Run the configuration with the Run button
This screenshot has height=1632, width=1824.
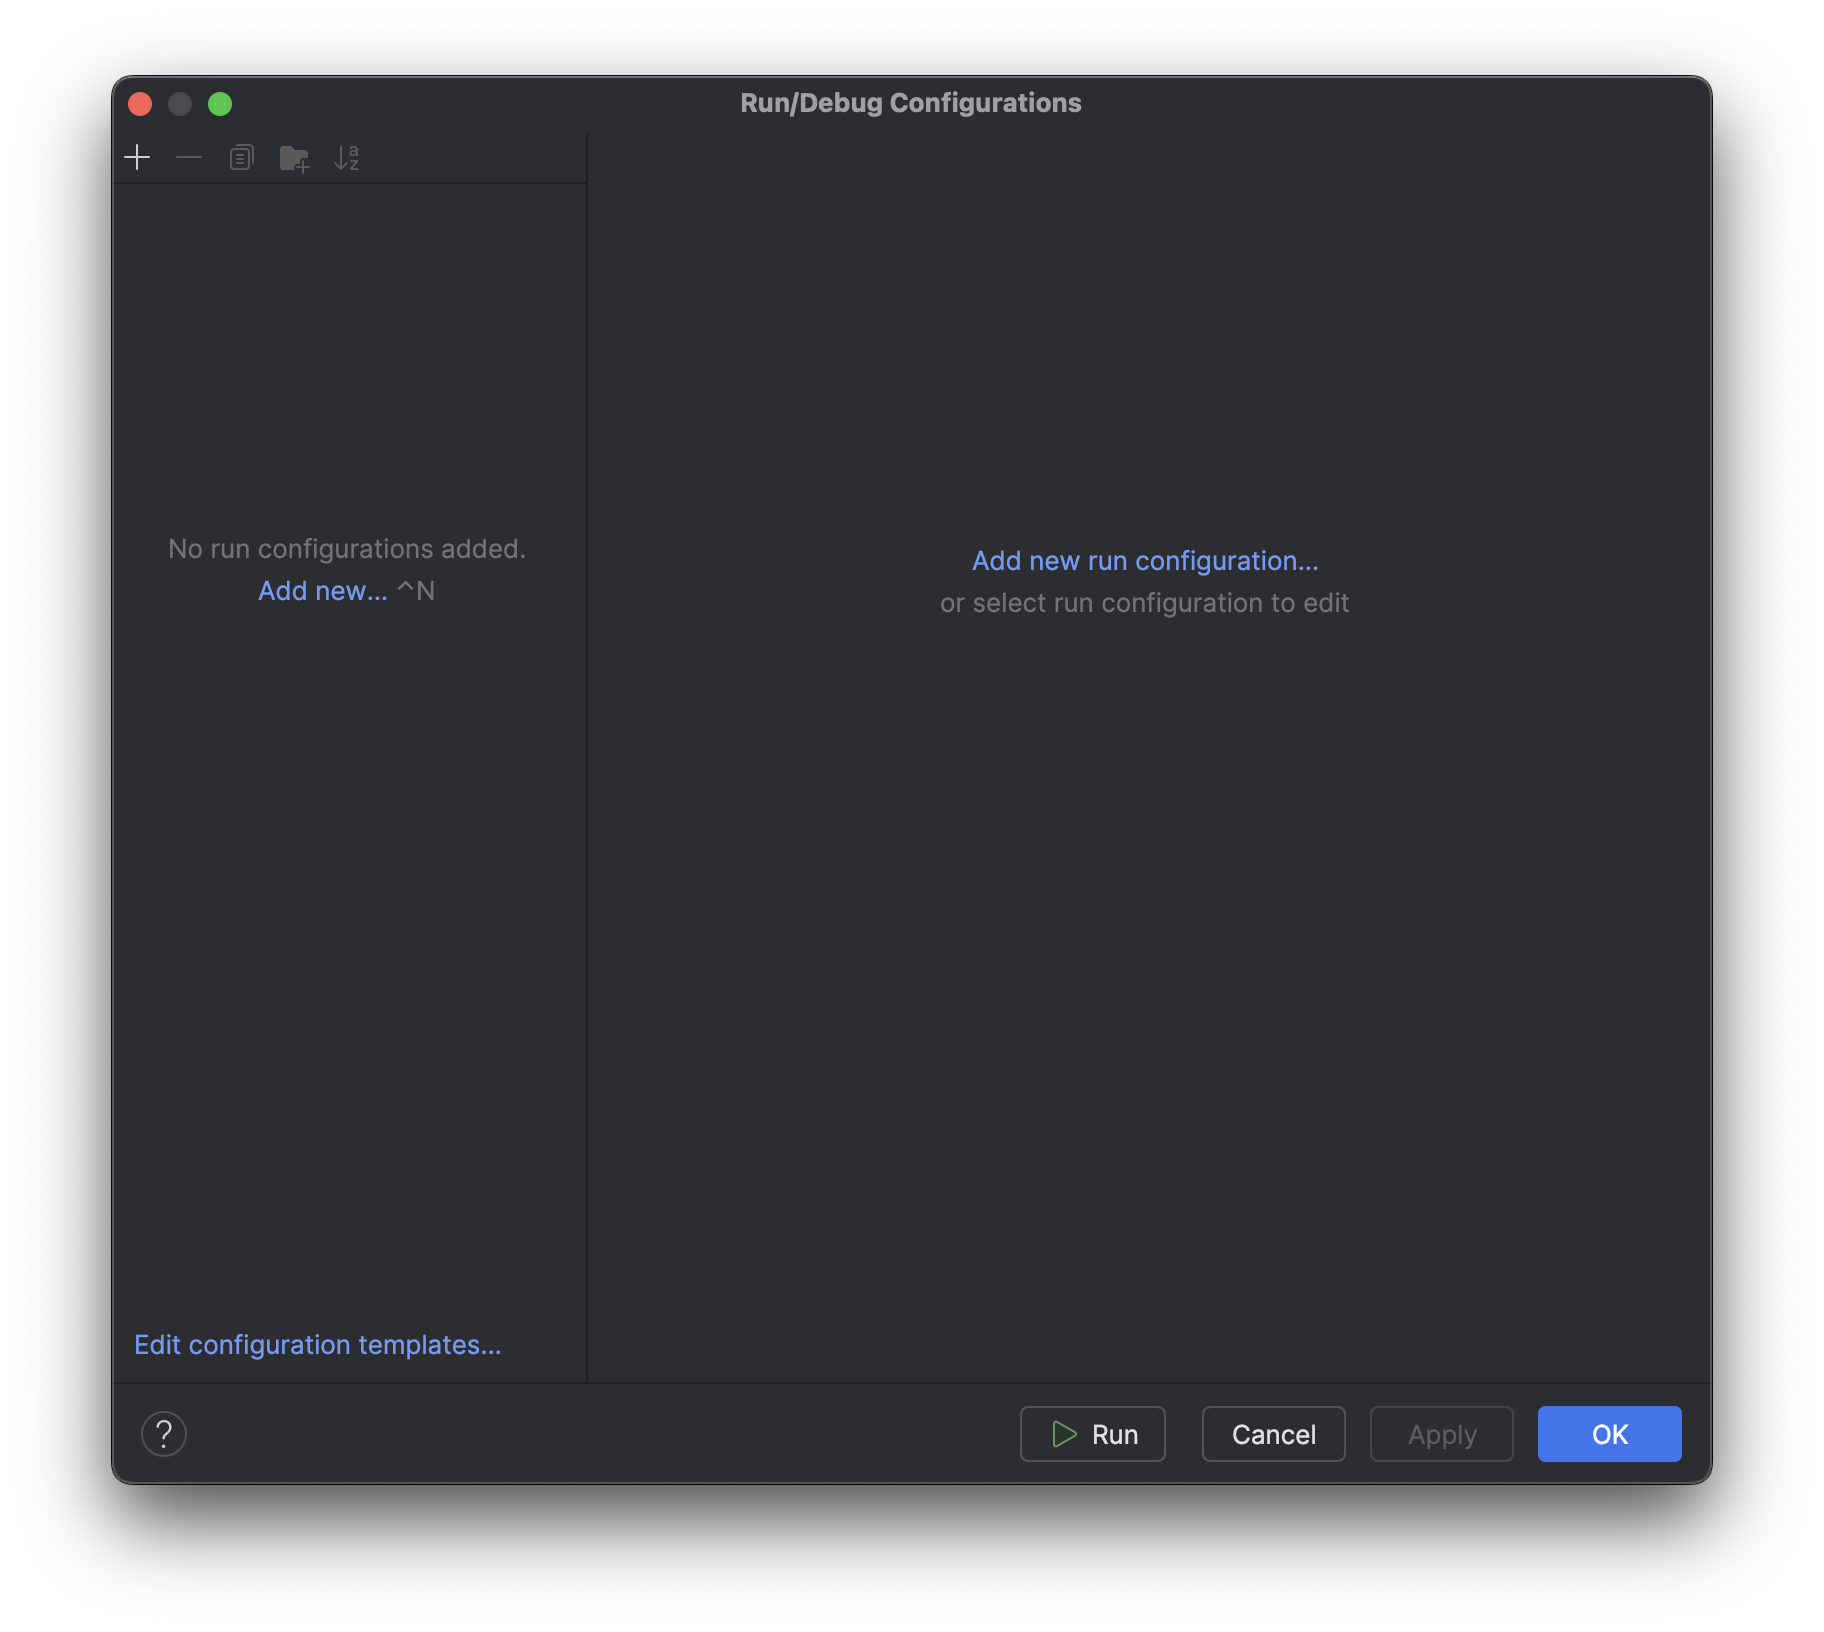click(1092, 1434)
